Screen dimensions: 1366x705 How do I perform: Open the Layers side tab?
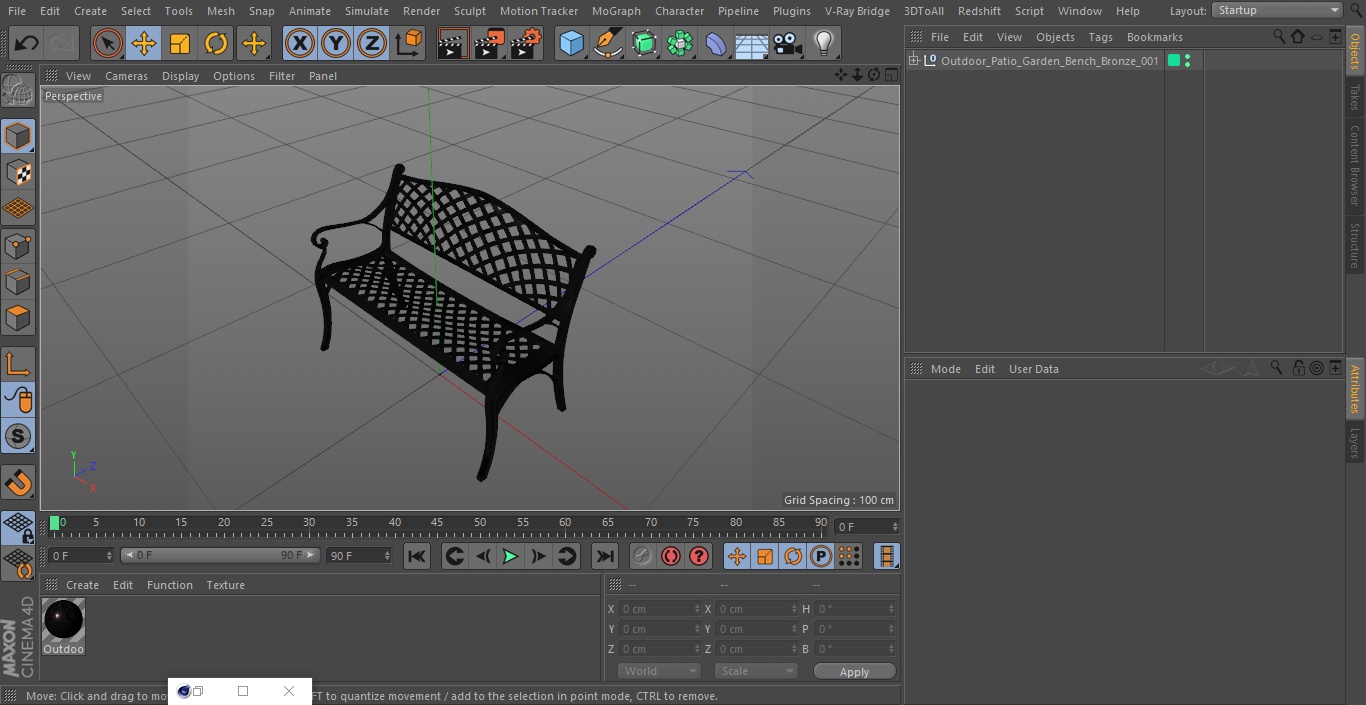pos(1355,442)
